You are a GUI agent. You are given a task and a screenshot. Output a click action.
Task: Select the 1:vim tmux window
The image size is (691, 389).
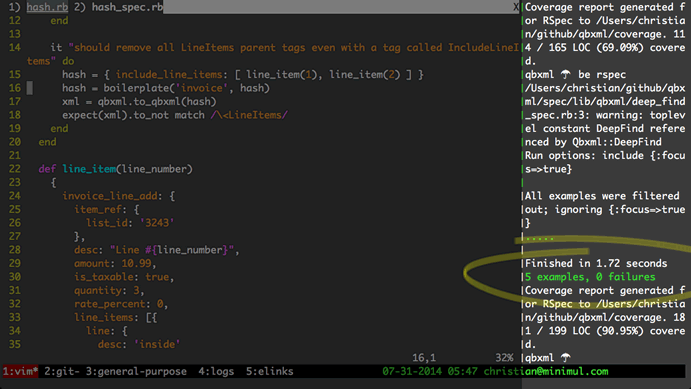20,371
